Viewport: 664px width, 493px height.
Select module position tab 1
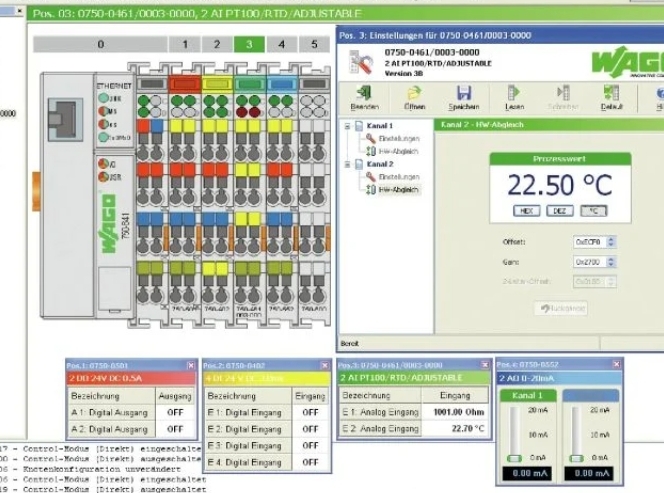tap(183, 44)
